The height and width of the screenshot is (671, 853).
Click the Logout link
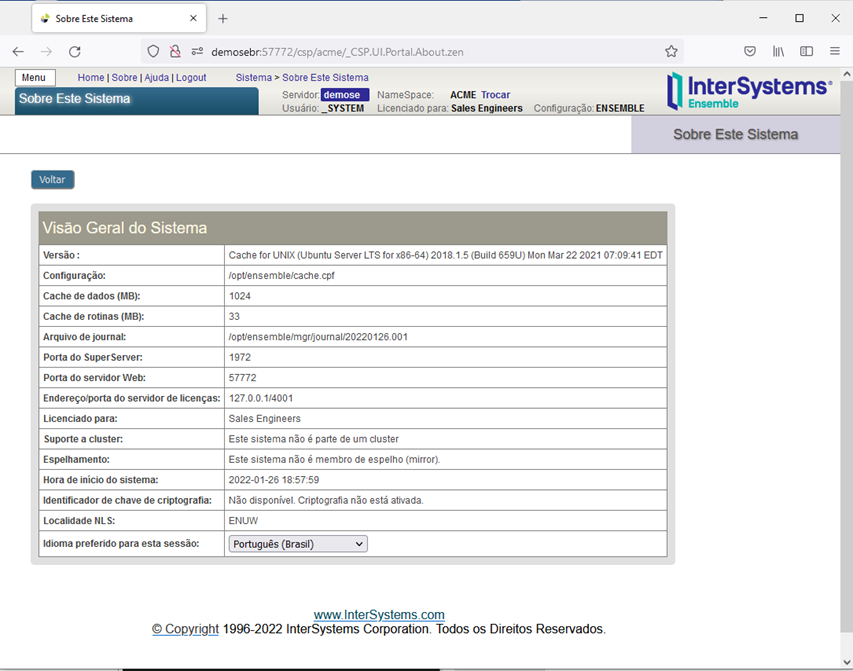point(191,78)
